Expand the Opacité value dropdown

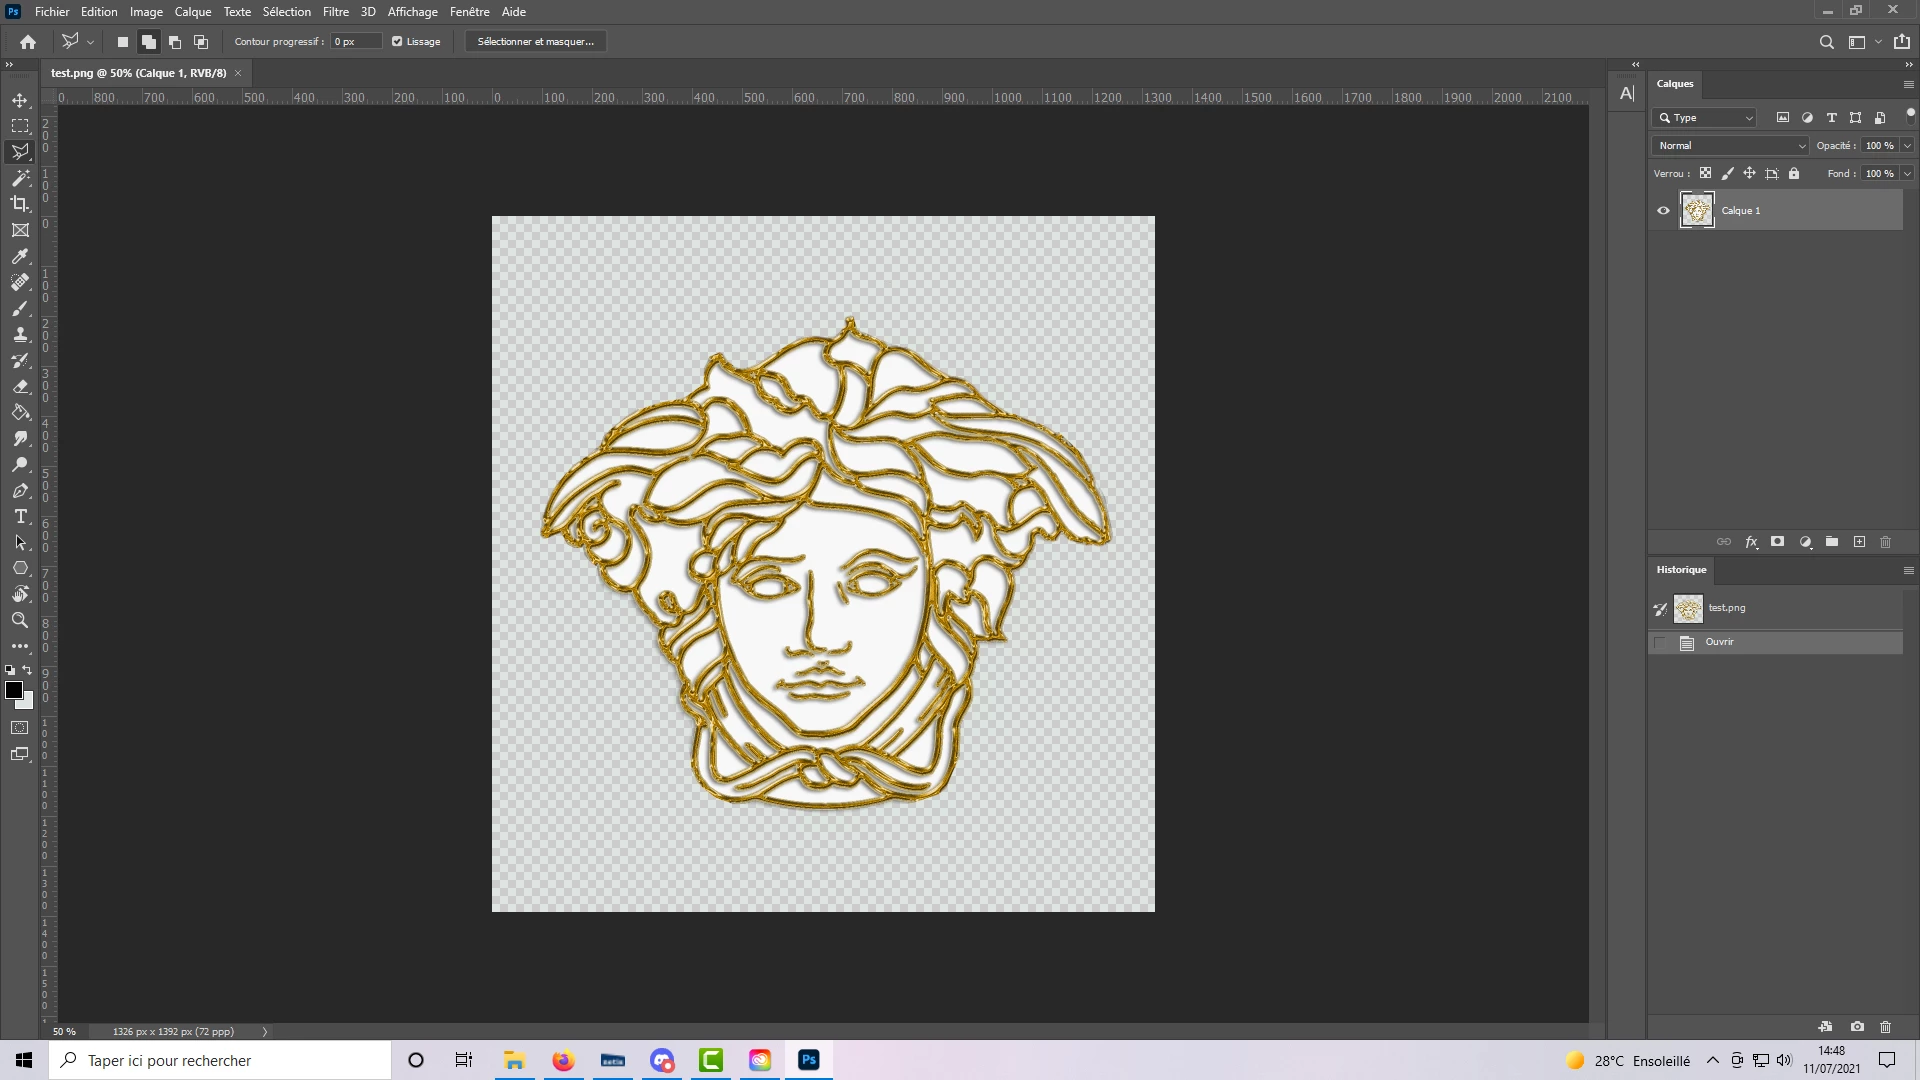pyautogui.click(x=1907, y=146)
